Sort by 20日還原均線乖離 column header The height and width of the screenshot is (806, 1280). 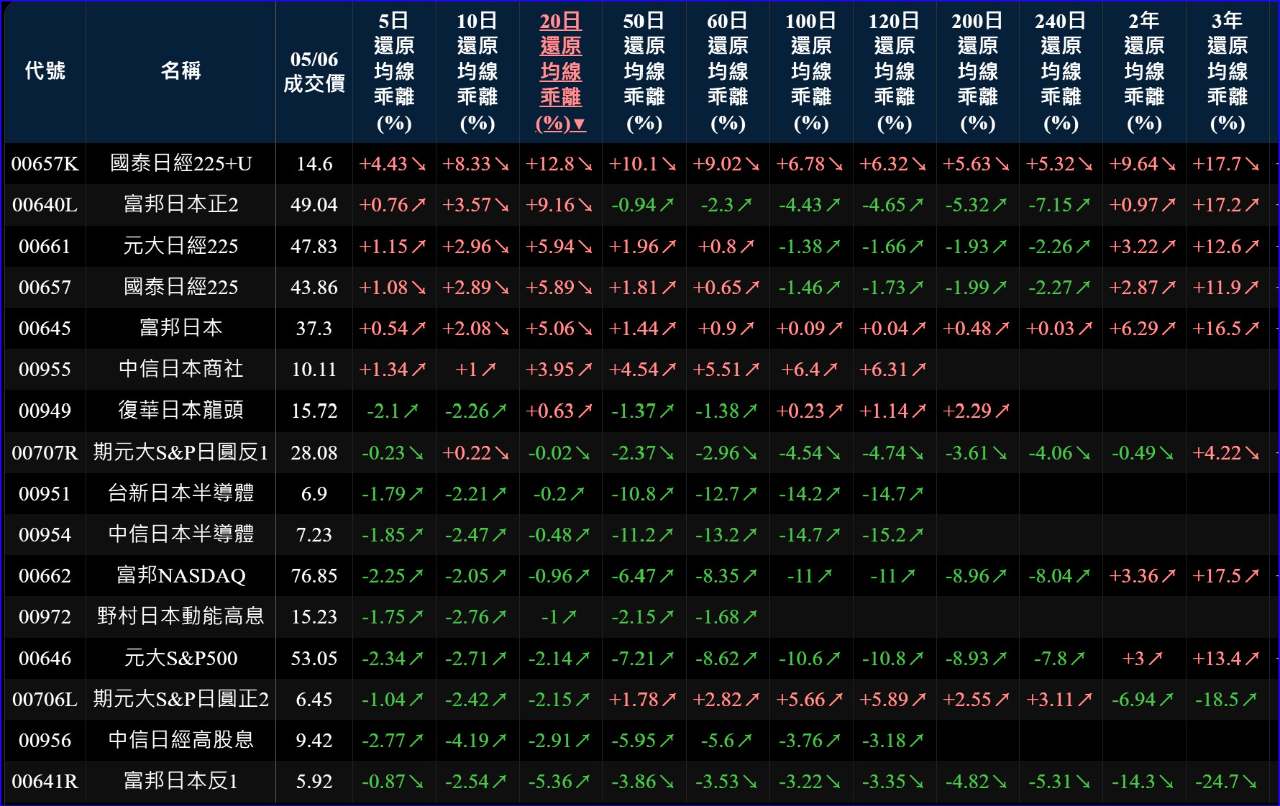[561, 72]
